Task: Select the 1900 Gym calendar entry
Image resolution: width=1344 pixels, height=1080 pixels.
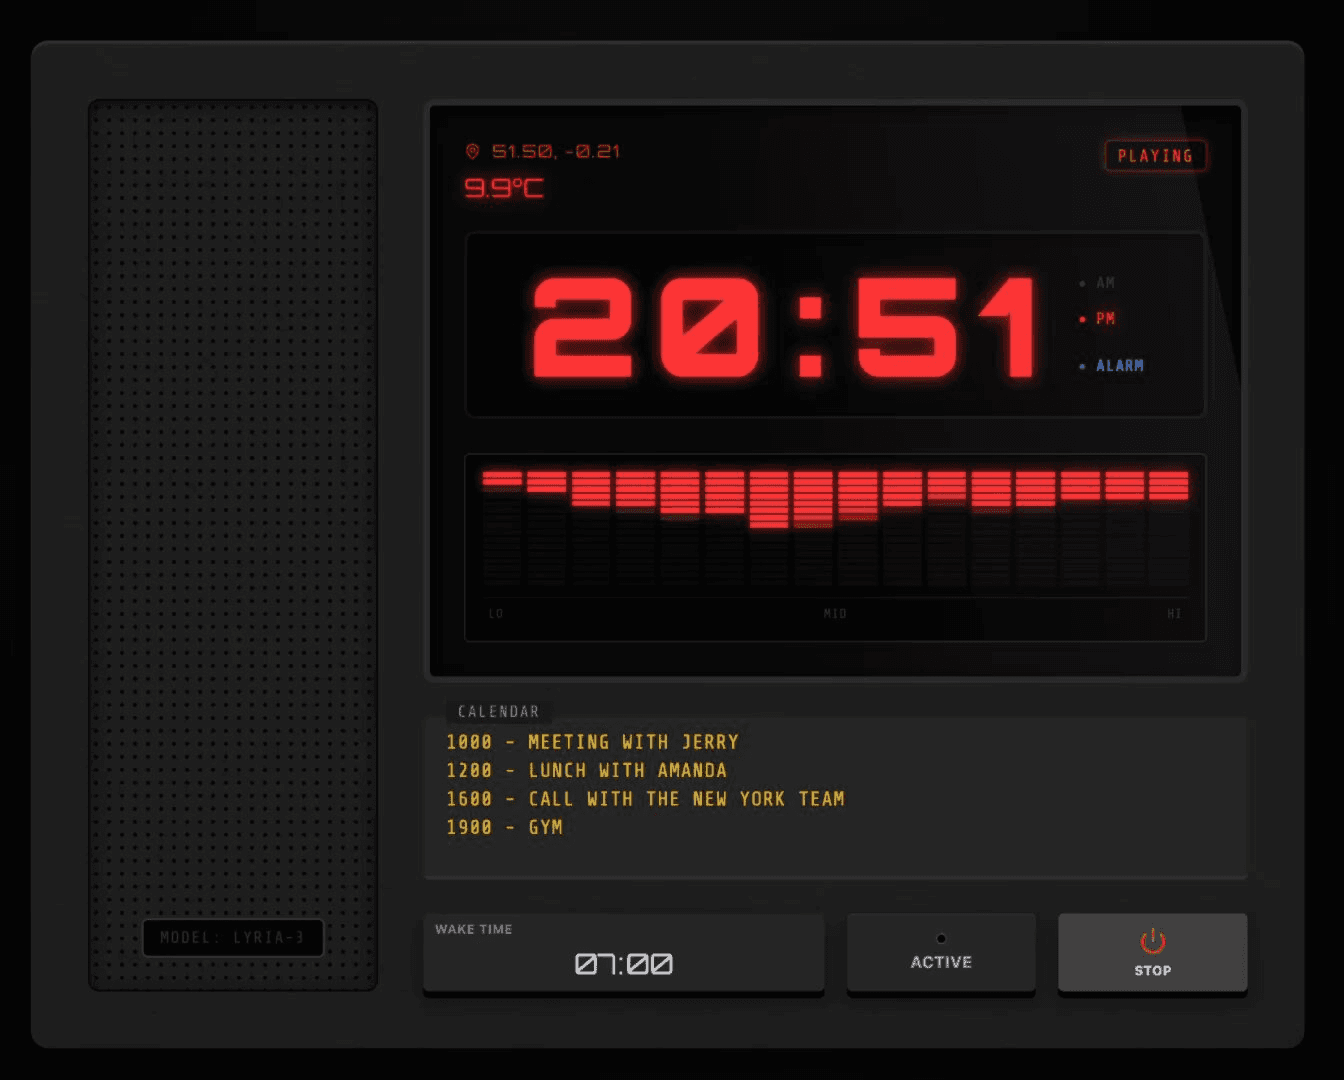Action: point(504,827)
